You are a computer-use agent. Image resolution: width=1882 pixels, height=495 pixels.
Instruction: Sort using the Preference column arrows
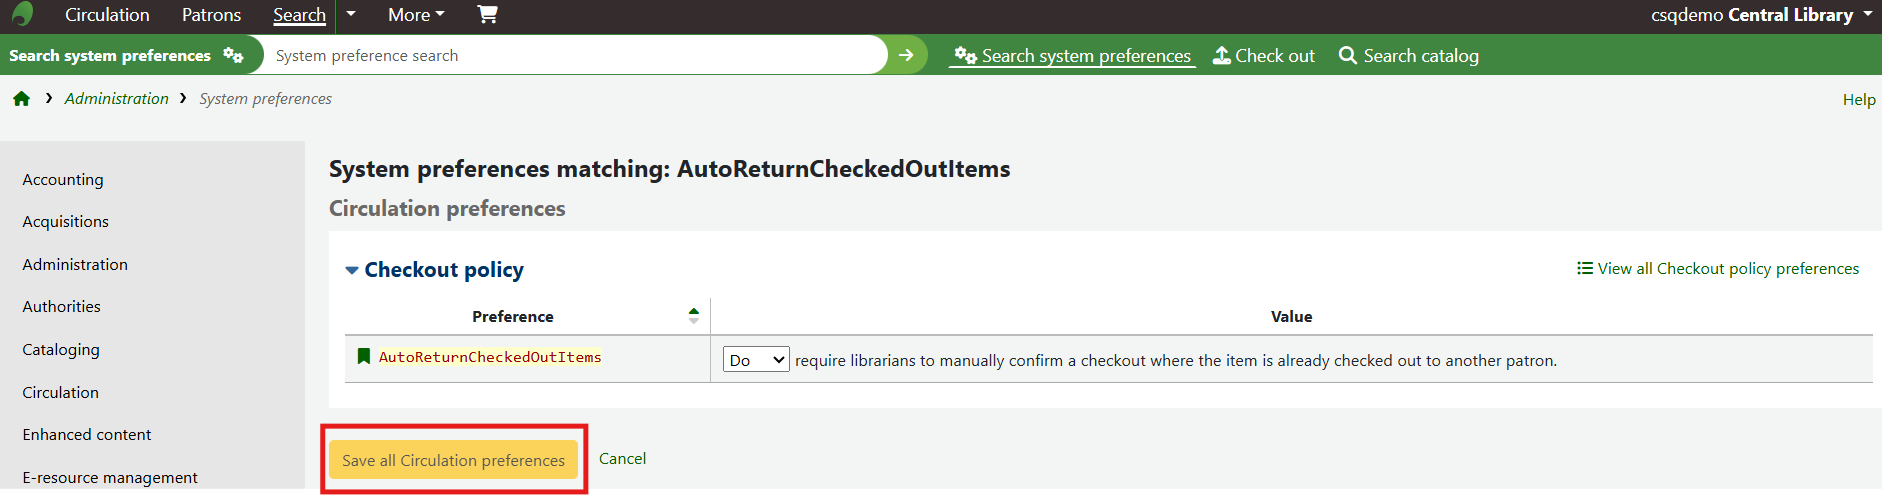point(694,316)
